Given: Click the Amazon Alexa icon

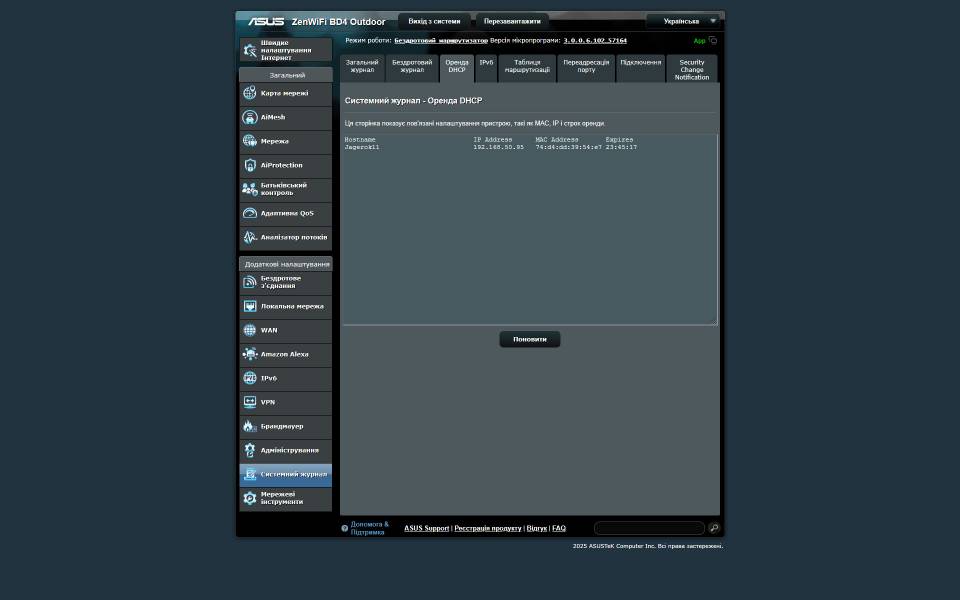Looking at the screenshot, I should coord(250,354).
